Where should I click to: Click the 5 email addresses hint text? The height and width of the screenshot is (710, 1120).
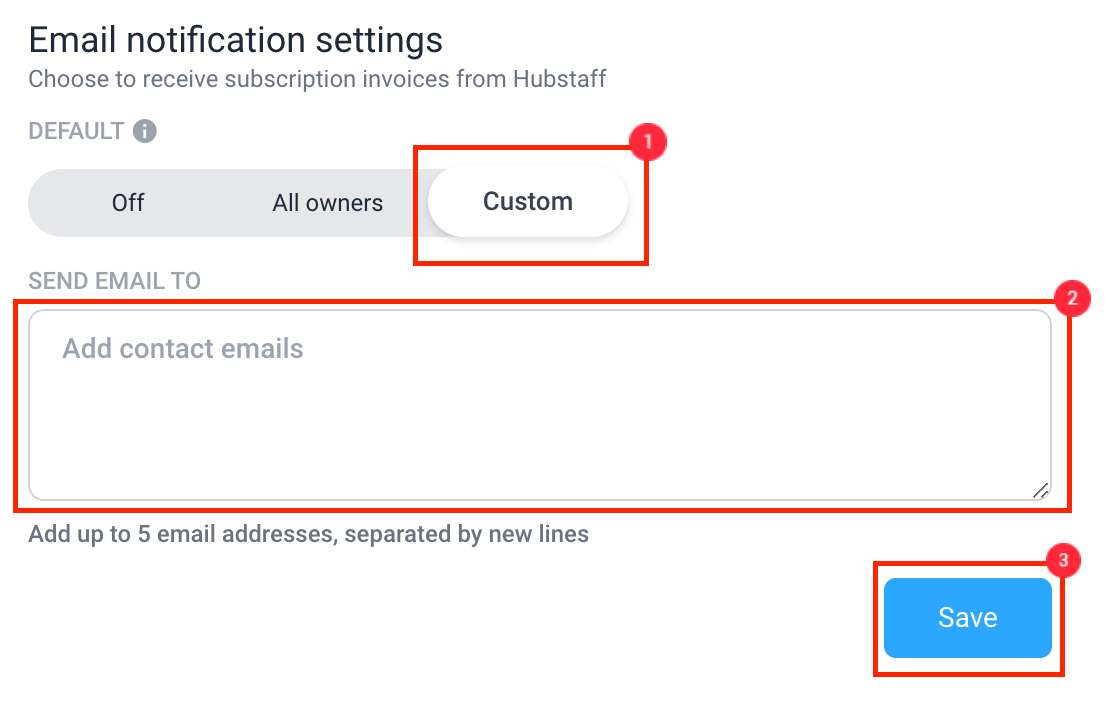point(309,534)
